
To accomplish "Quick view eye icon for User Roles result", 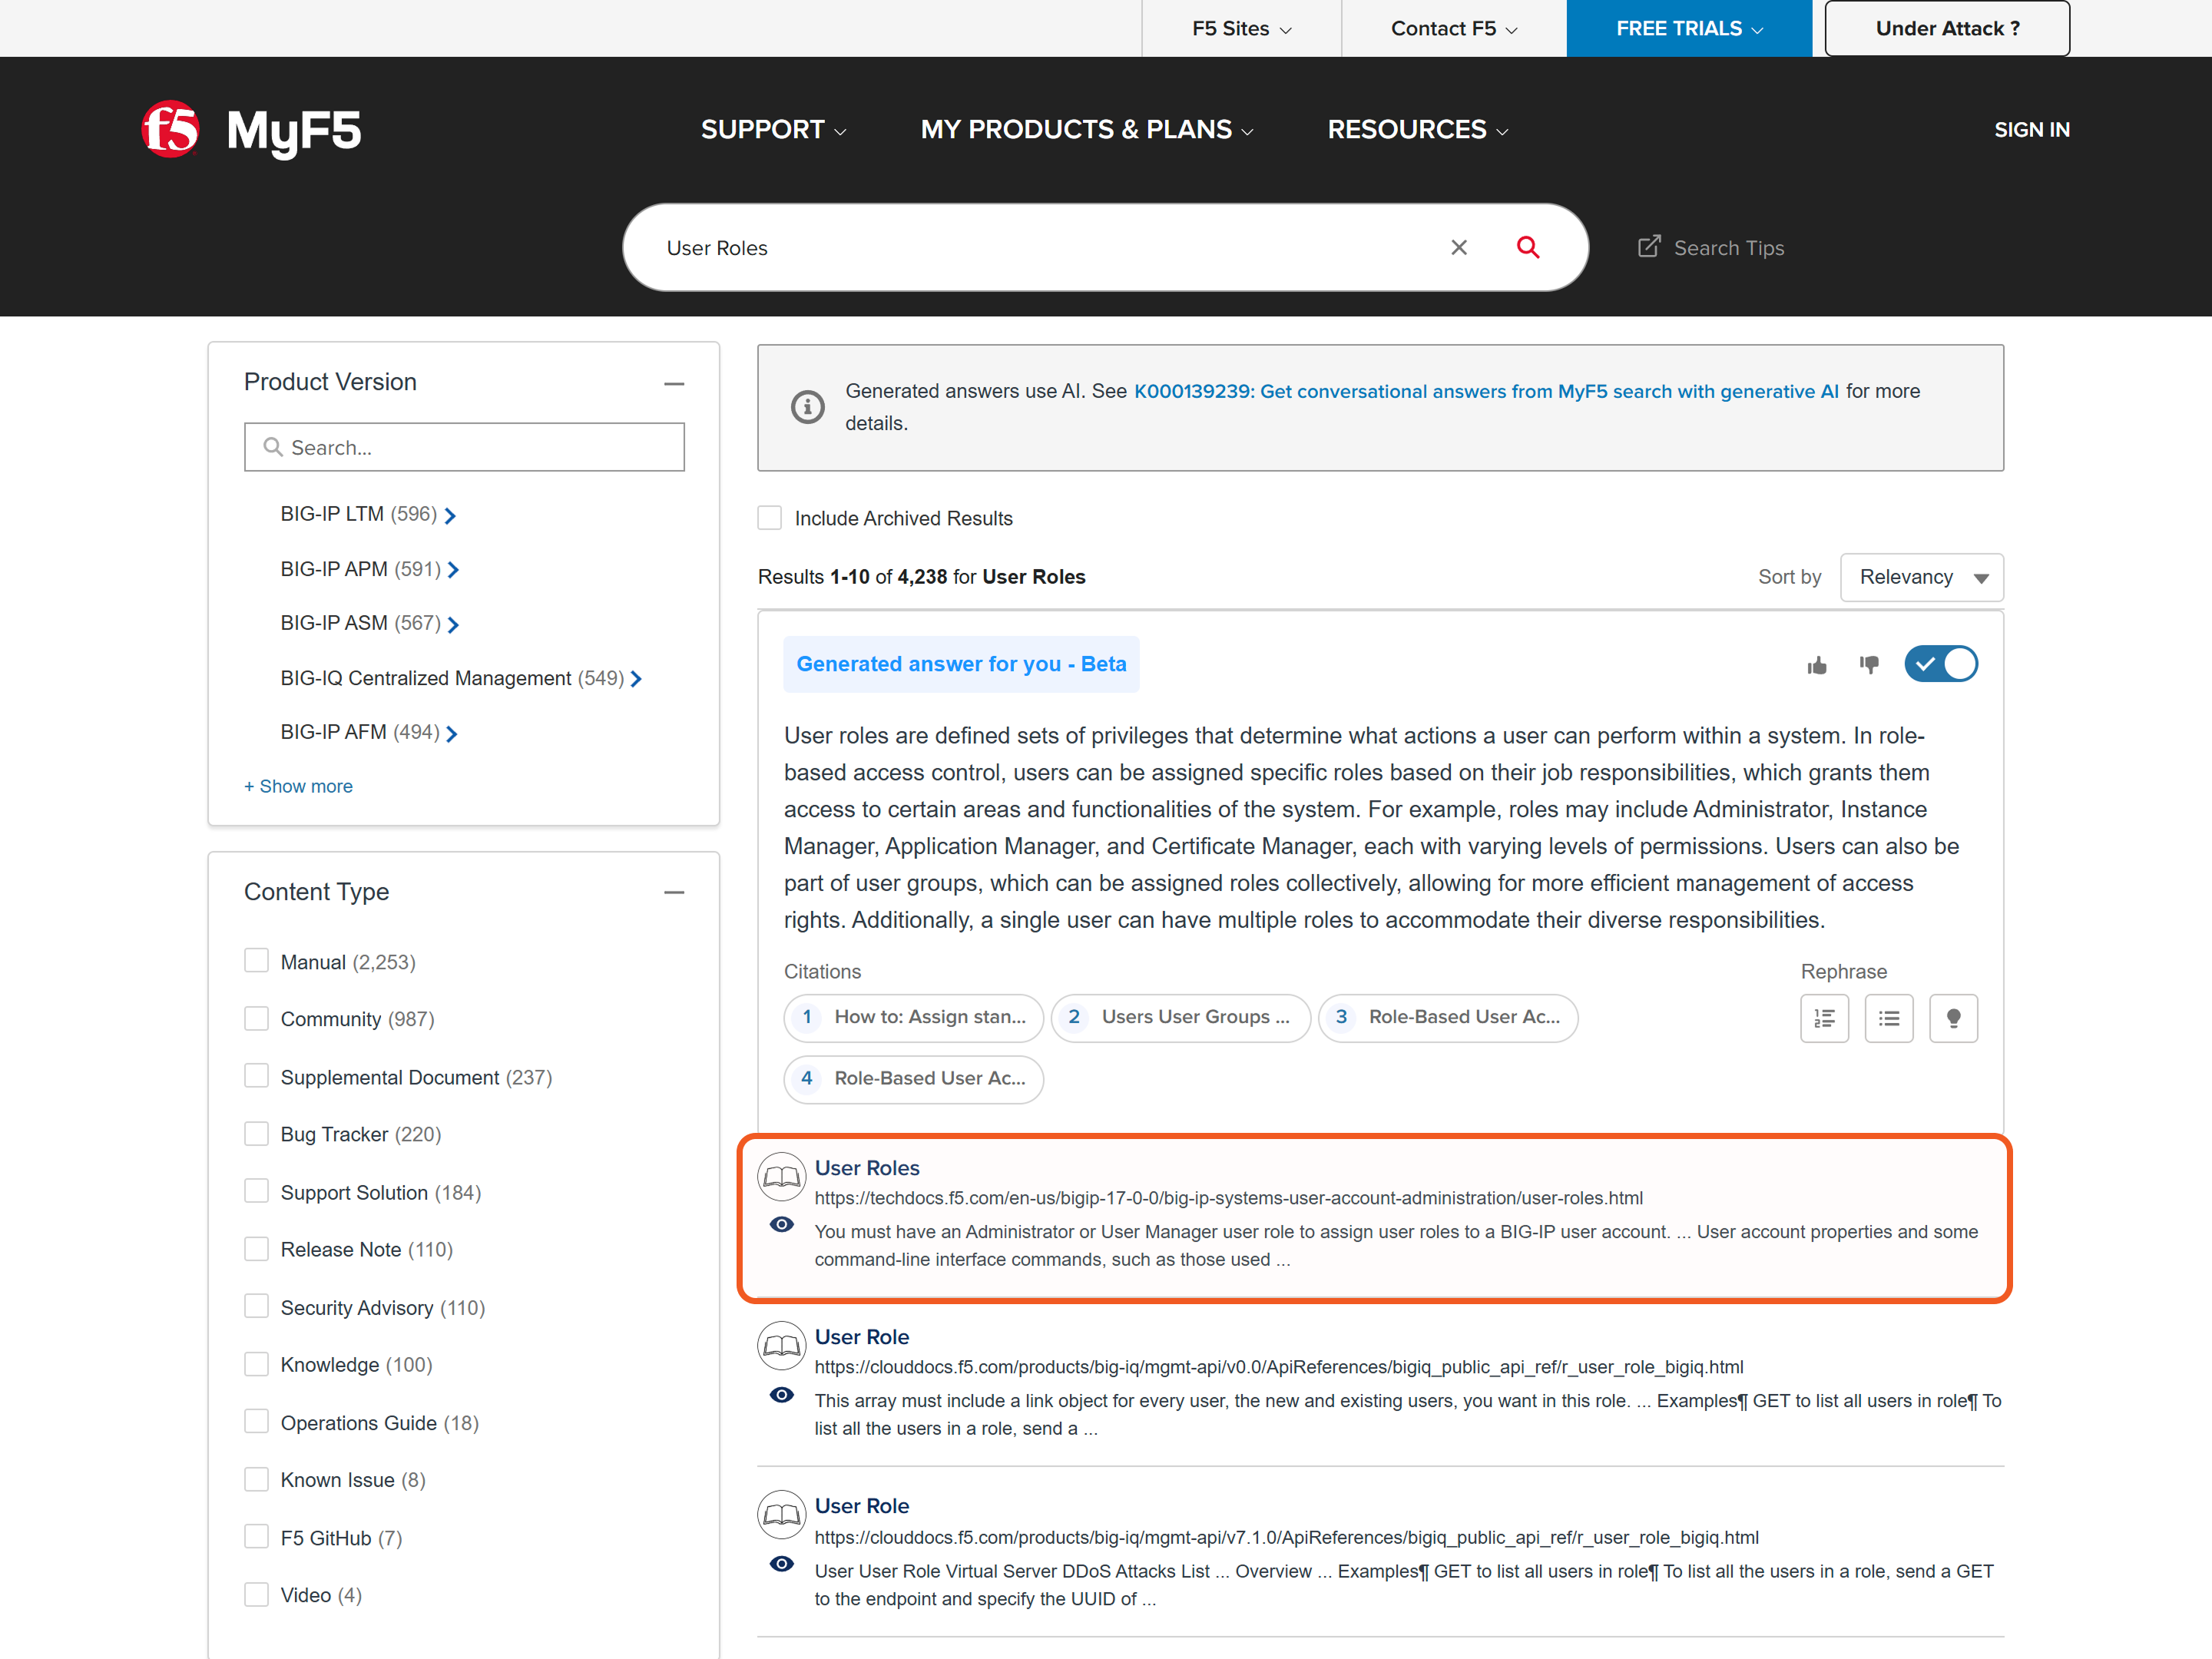I will (x=782, y=1224).
